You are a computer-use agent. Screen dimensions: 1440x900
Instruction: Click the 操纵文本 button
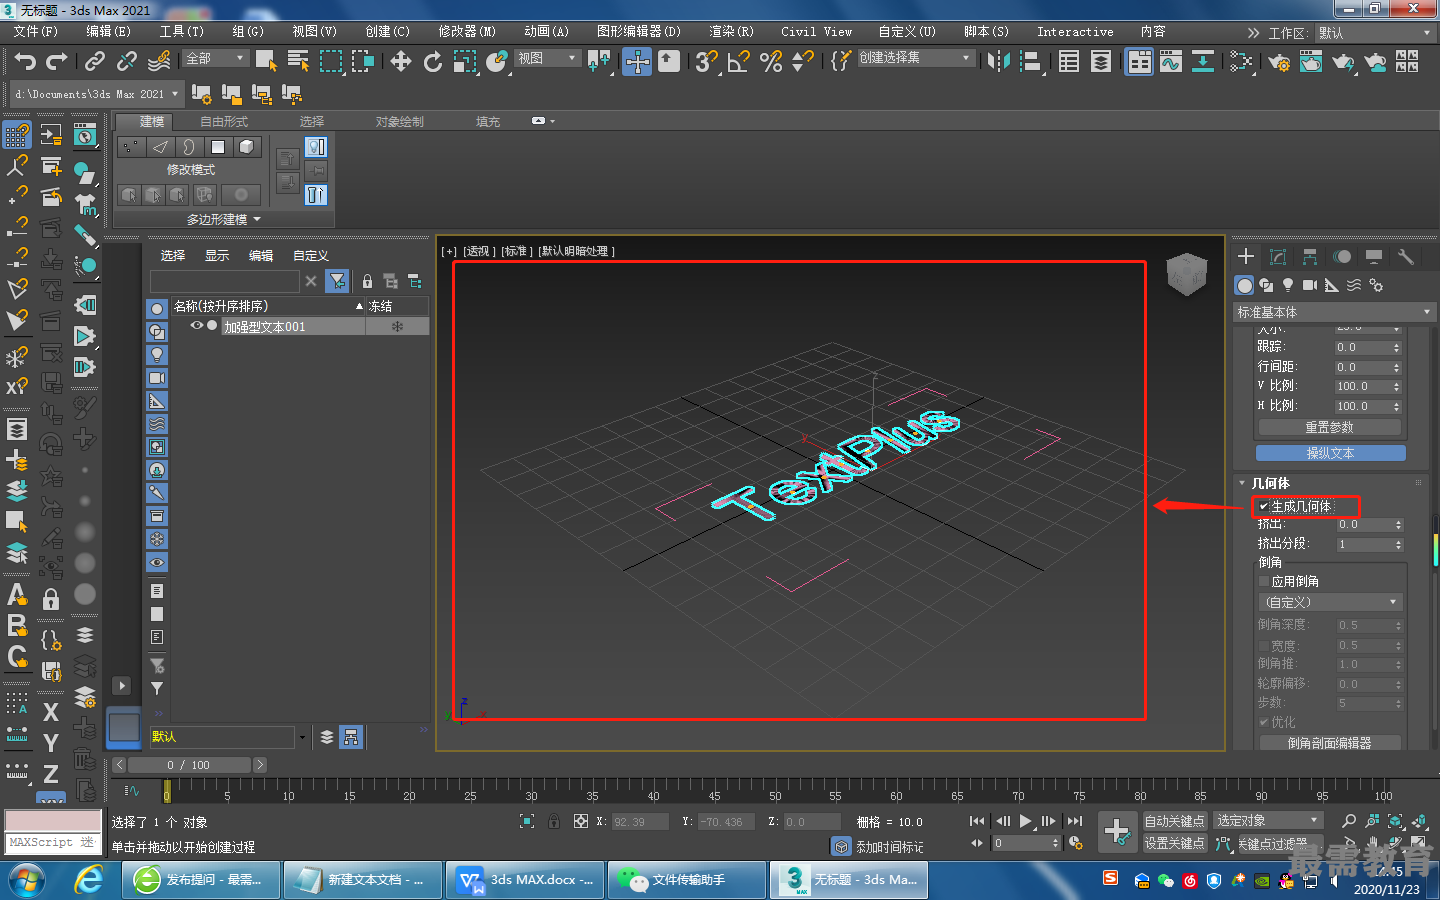1330,453
